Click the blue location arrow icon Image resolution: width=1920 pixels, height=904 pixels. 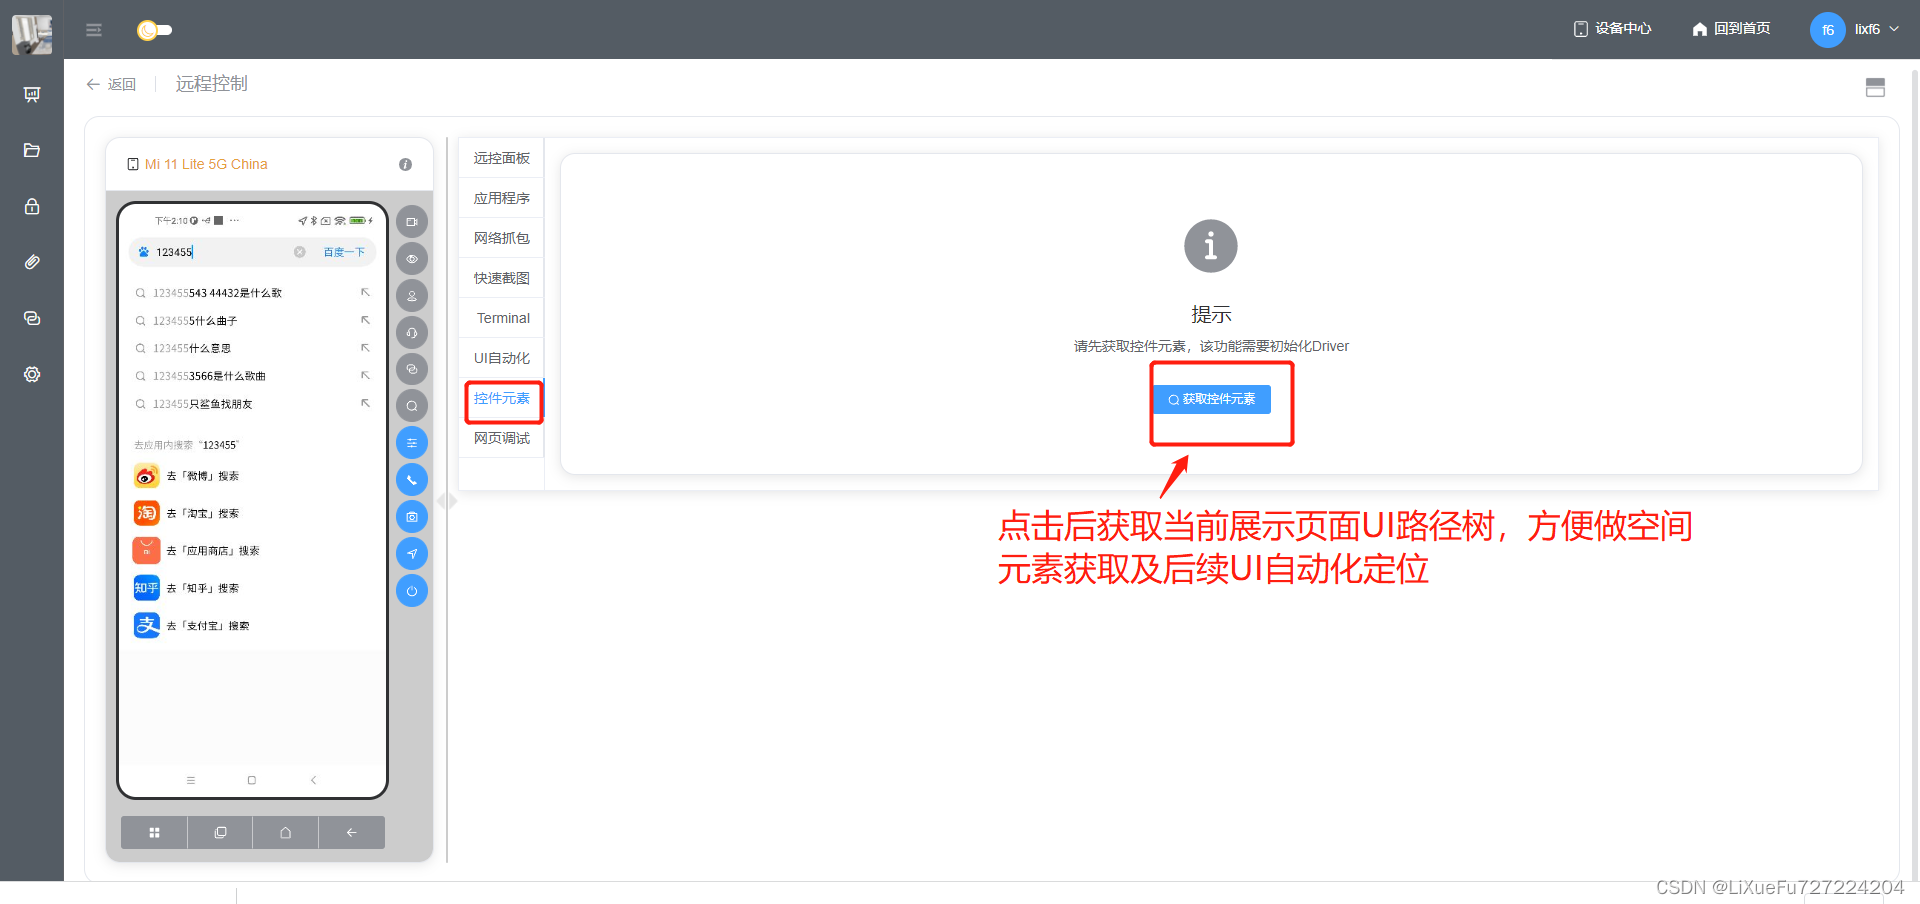click(x=412, y=554)
